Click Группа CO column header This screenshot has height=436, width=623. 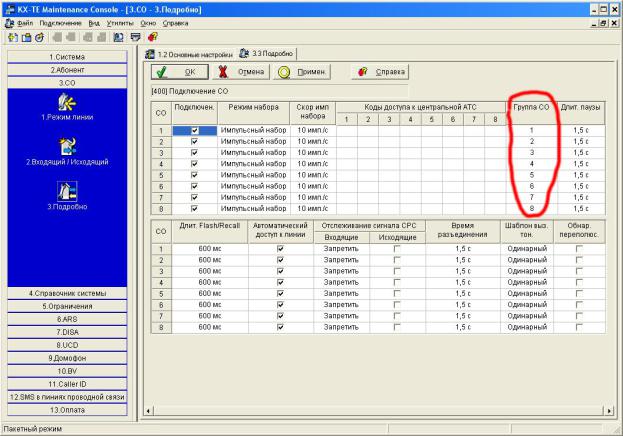[x=531, y=113]
